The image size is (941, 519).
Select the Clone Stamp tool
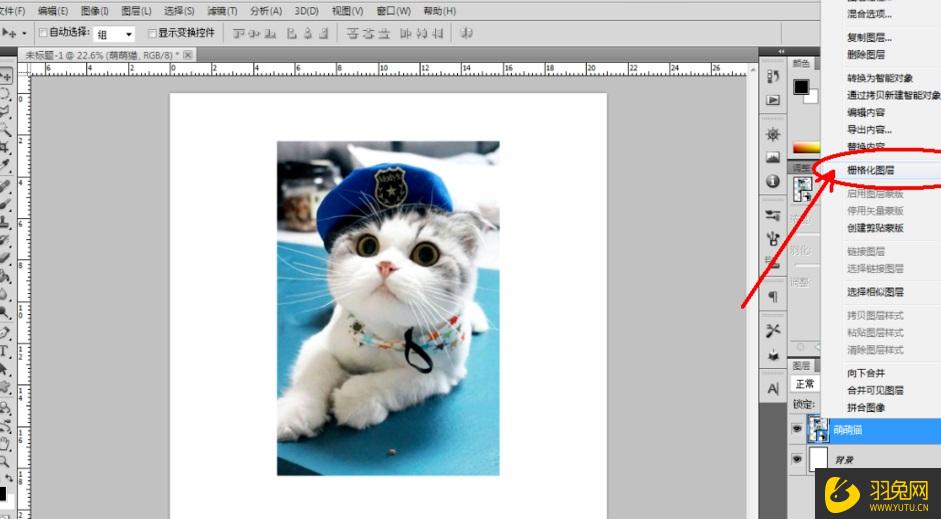point(5,221)
